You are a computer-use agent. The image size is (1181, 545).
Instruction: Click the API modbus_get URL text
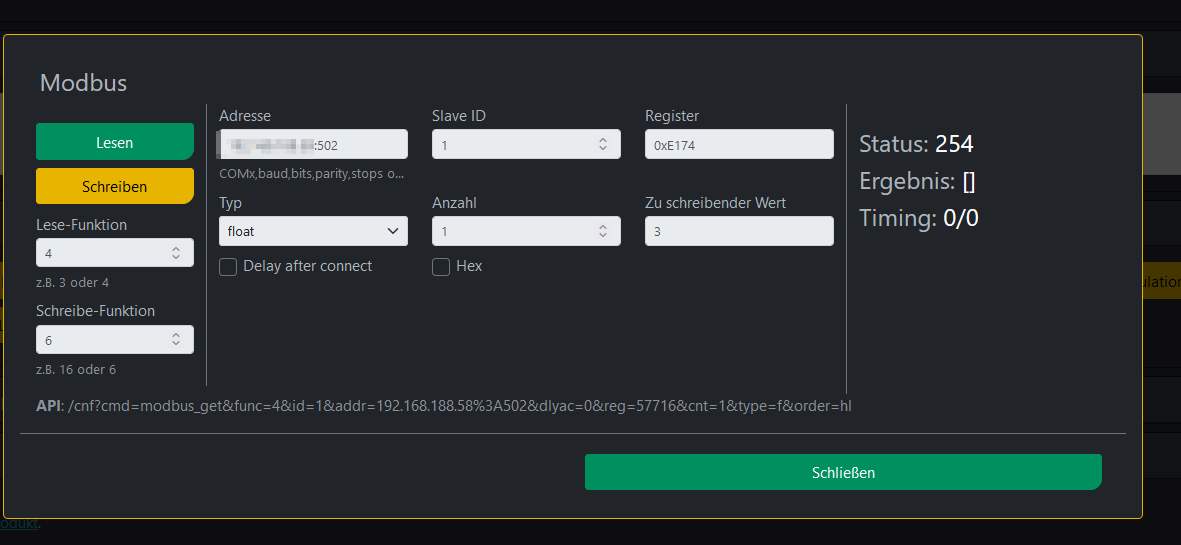pyautogui.click(x=459, y=406)
